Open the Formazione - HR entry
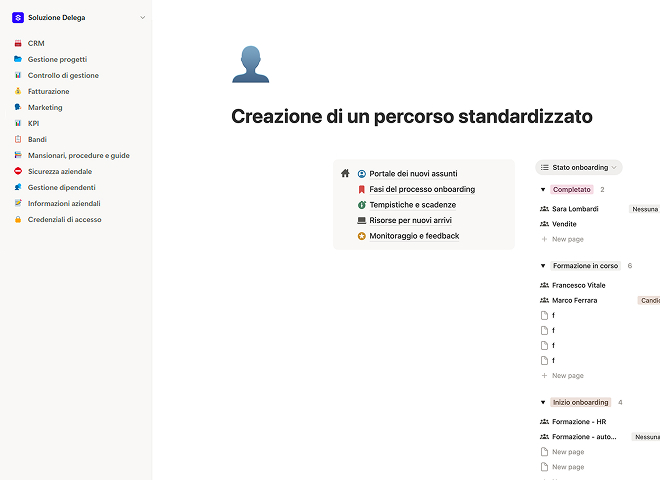The image size is (660, 480). pyautogui.click(x=579, y=421)
